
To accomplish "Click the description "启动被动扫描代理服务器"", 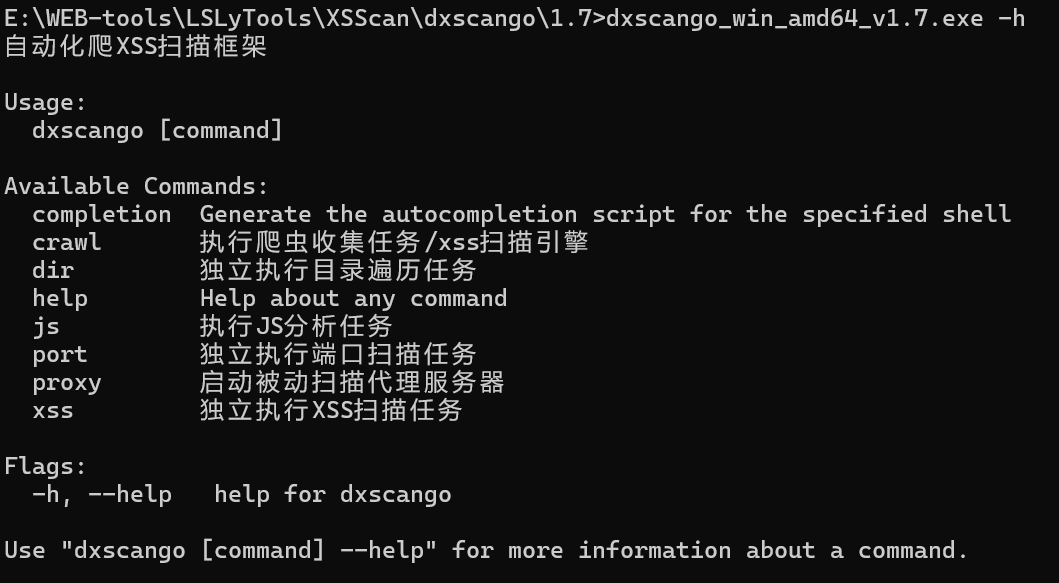I will (352, 382).
